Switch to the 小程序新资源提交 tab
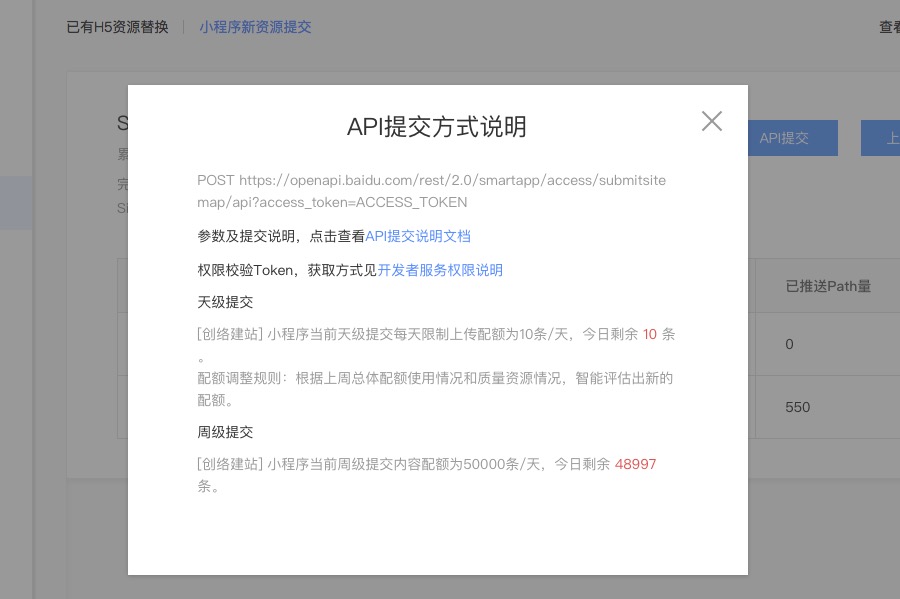Image resolution: width=900 pixels, height=599 pixels. click(x=255, y=27)
